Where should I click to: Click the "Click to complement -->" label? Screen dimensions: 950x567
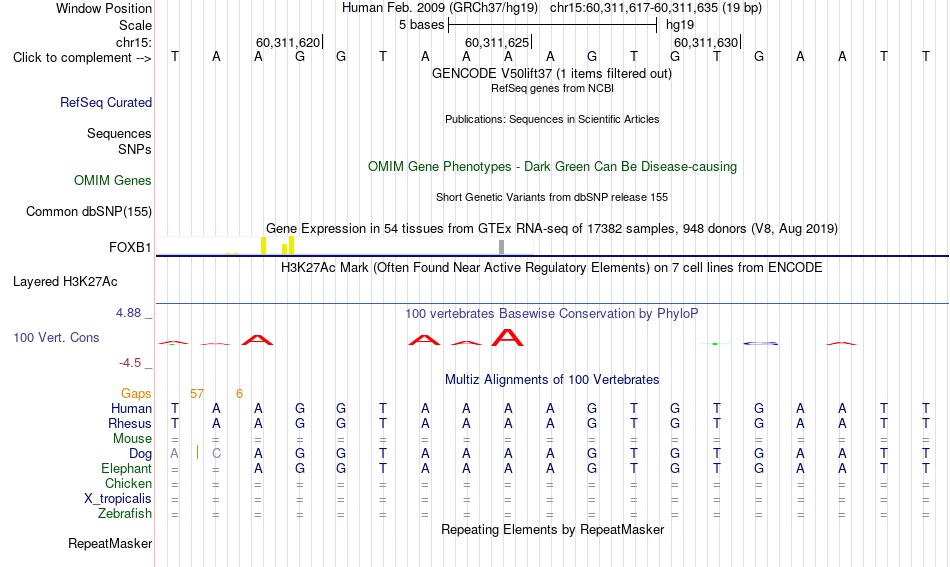82,58
